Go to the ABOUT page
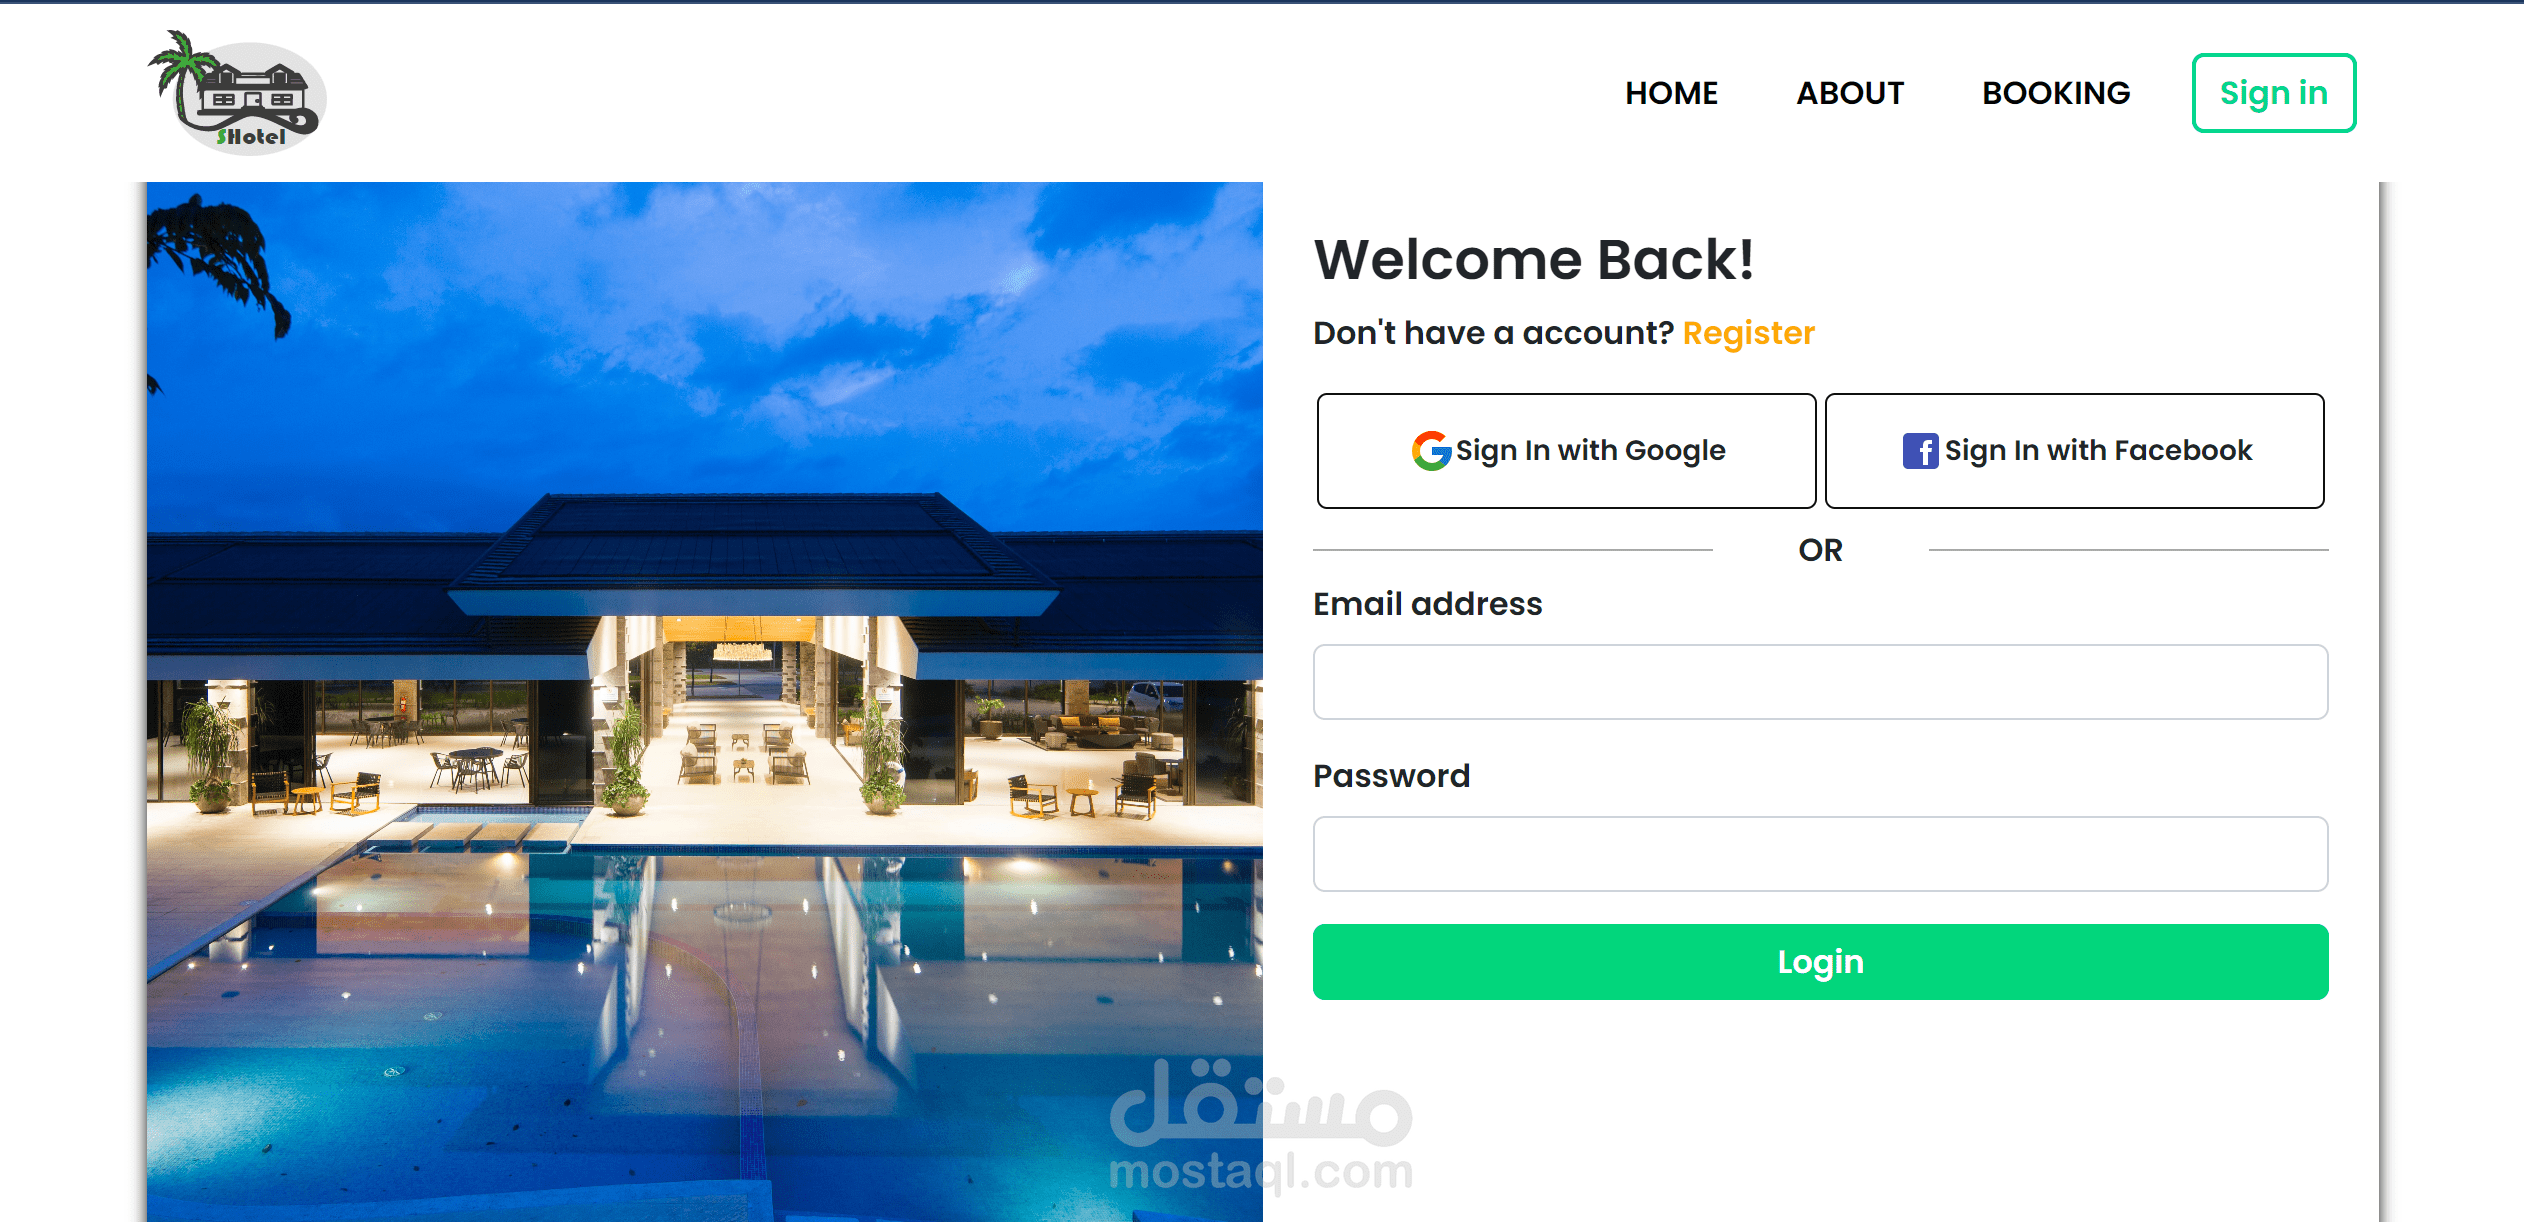2524x1222 pixels. point(1850,93)
